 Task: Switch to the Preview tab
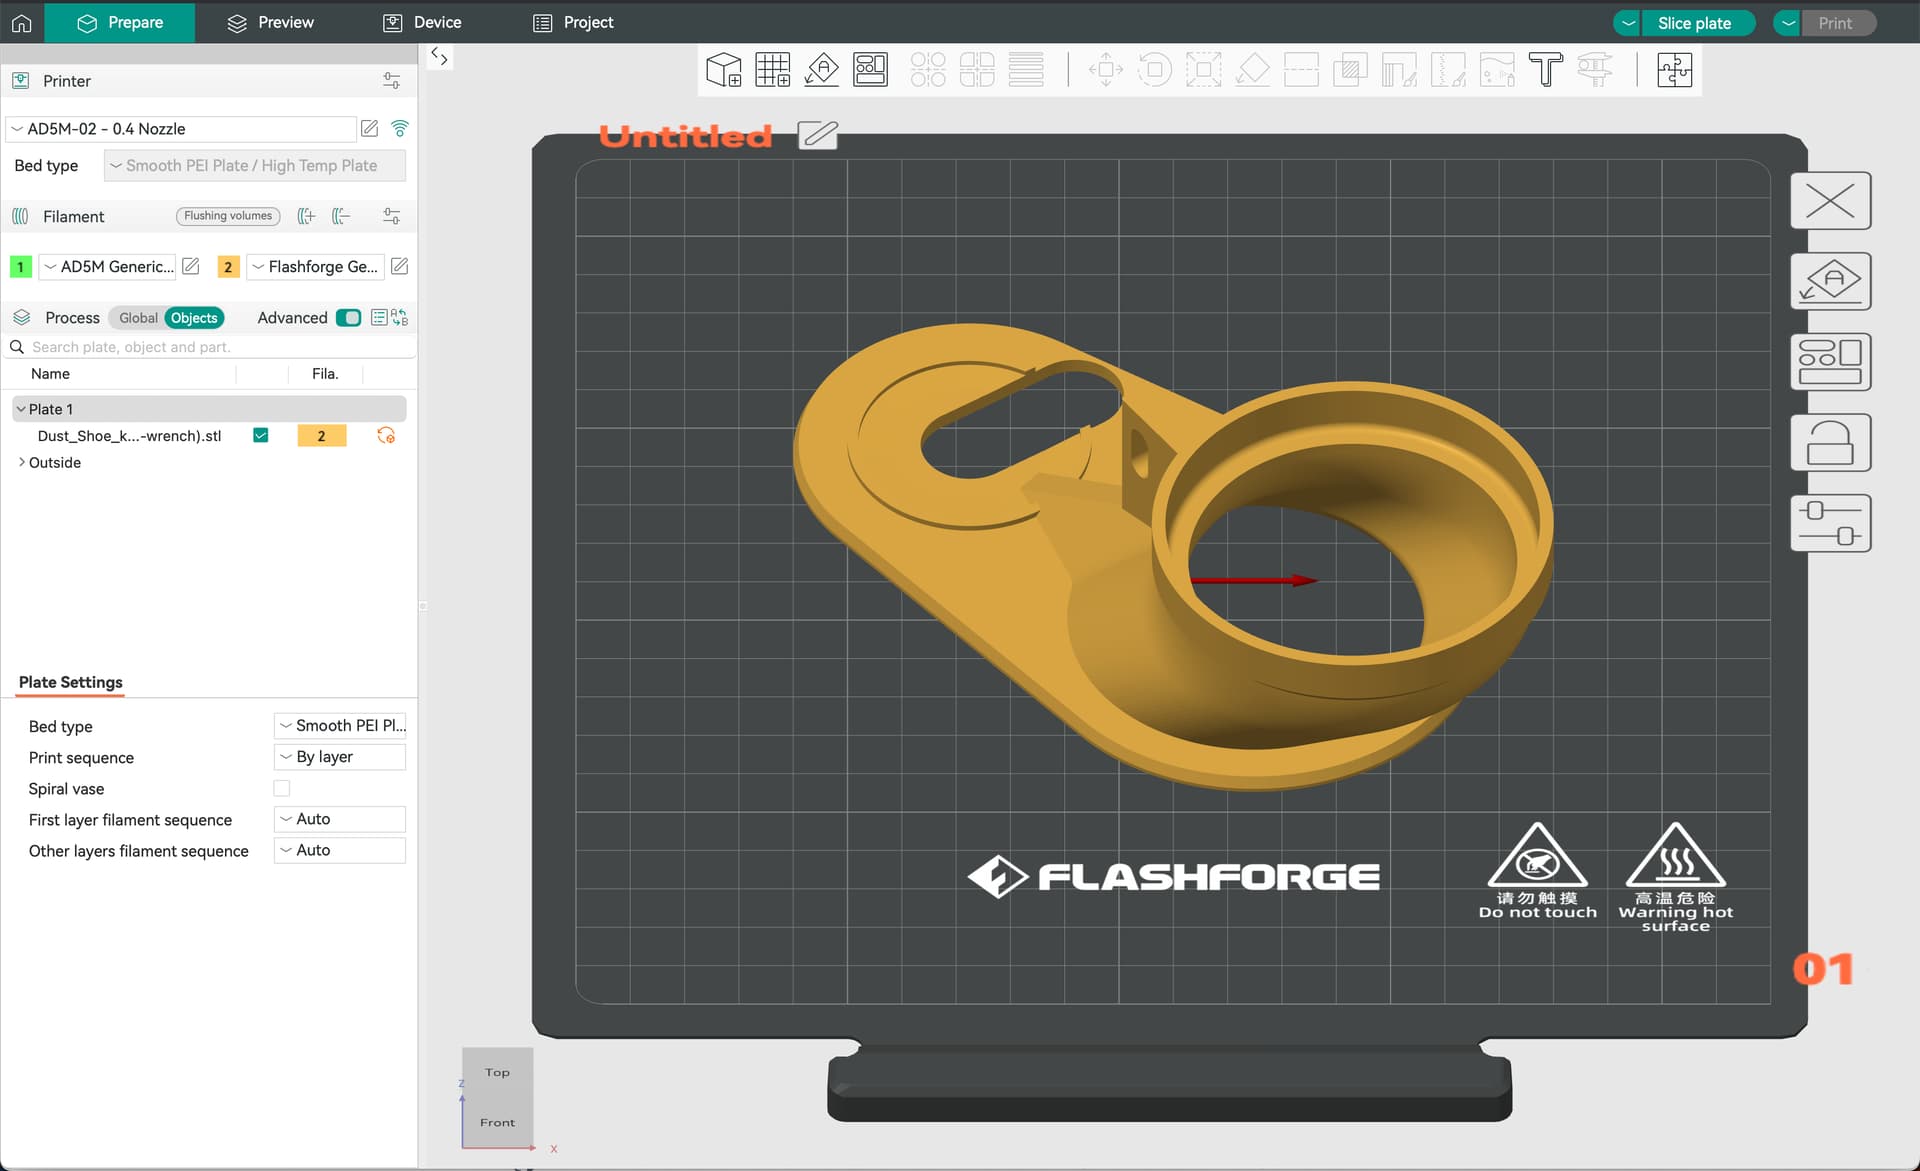point(270,22)
